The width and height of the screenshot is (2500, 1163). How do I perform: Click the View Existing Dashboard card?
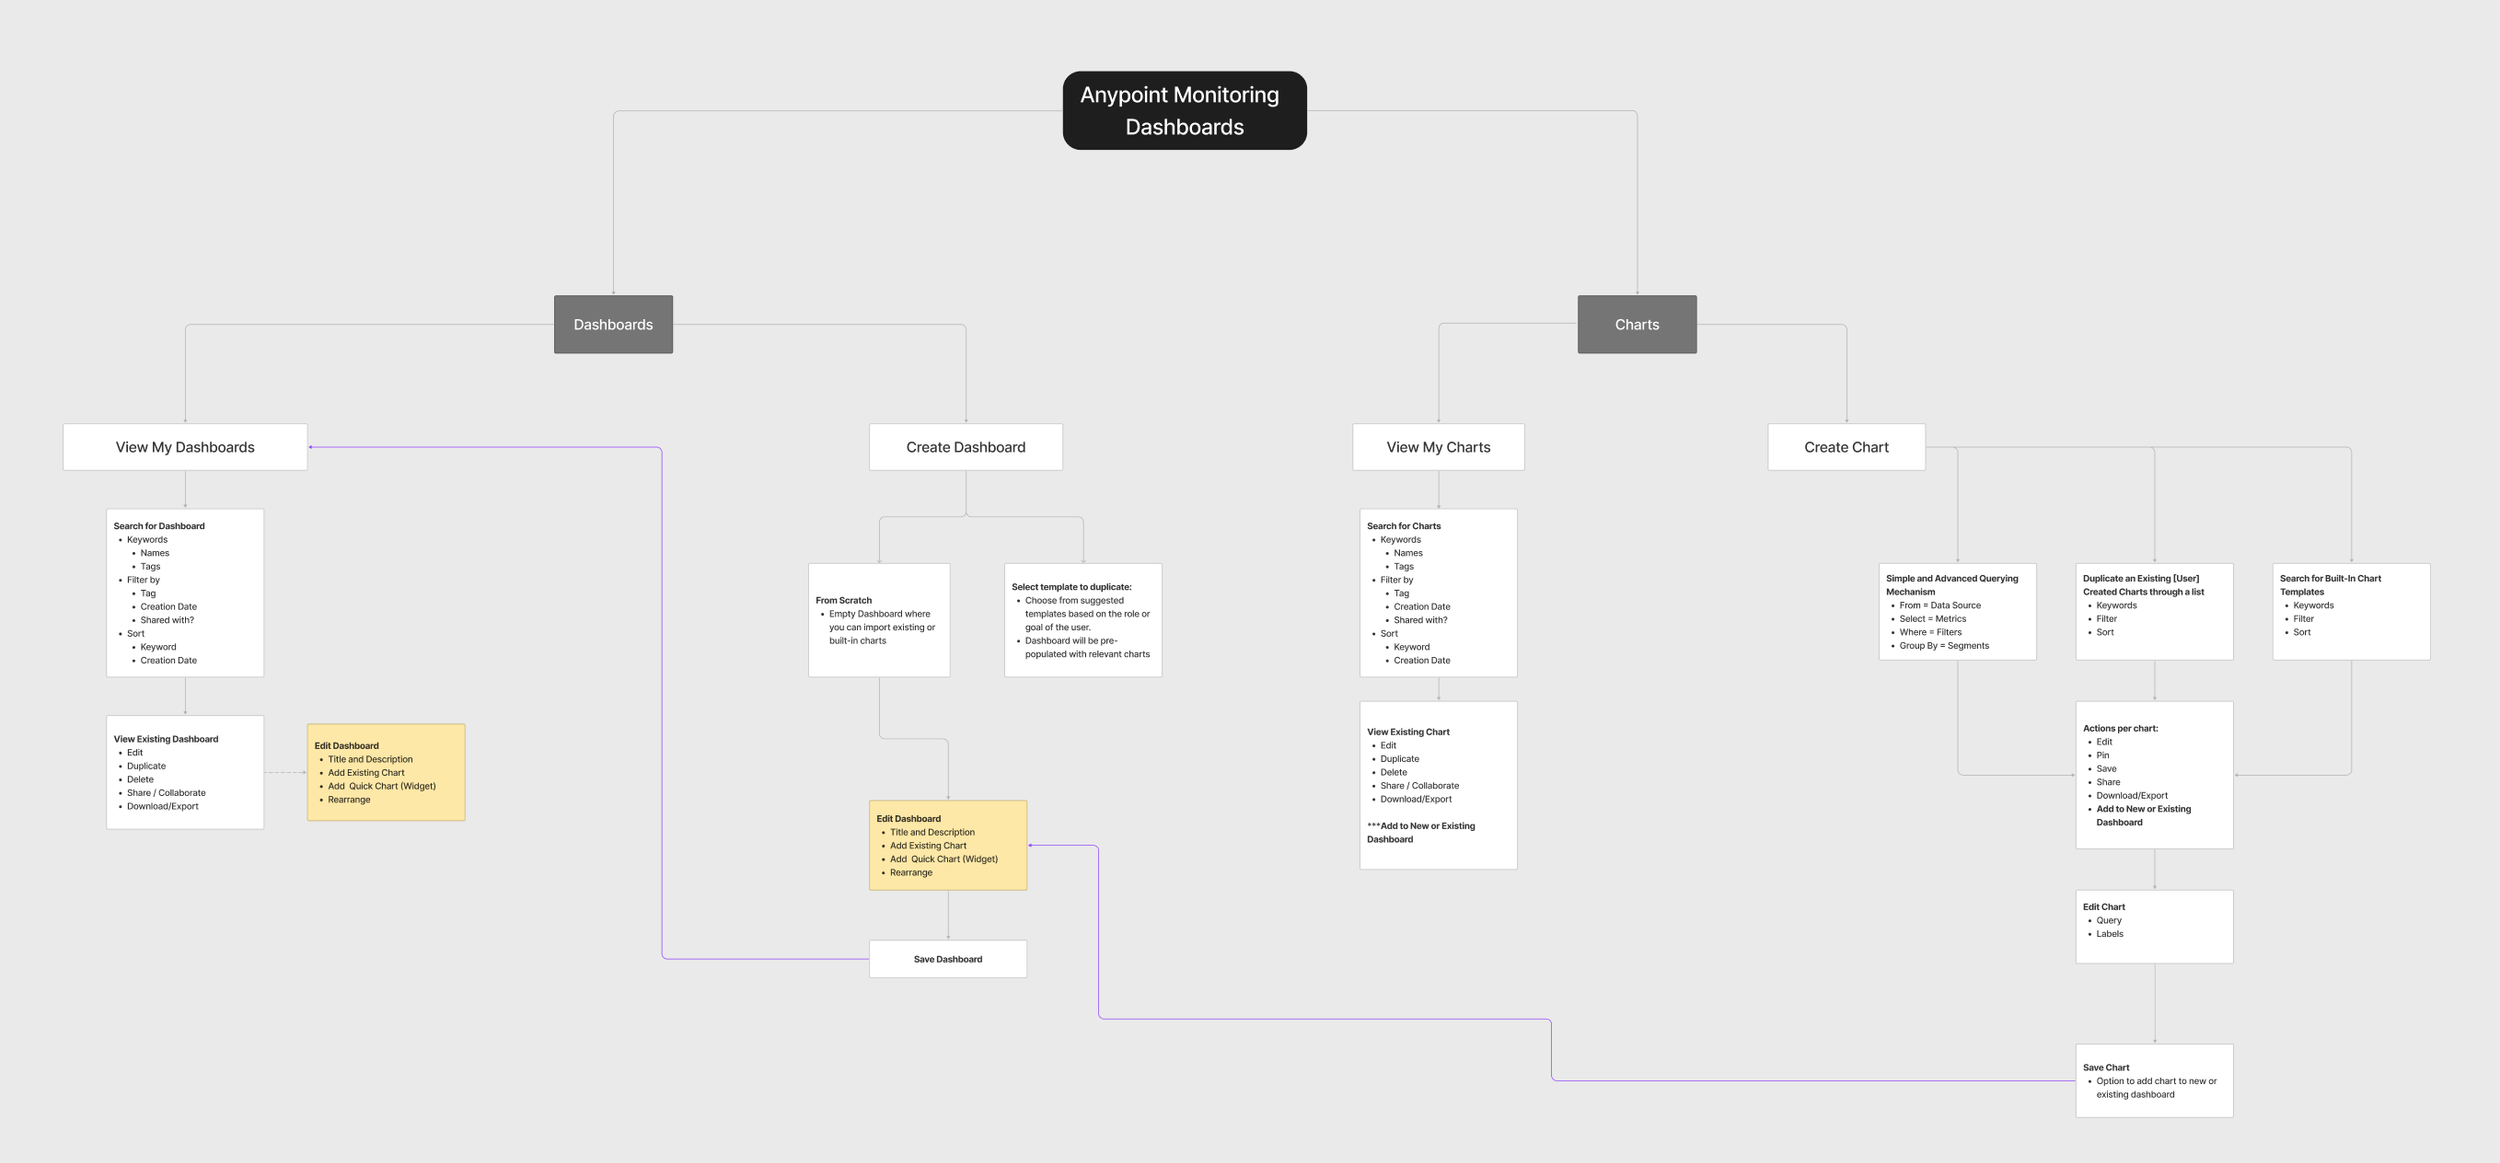(185, 771)
